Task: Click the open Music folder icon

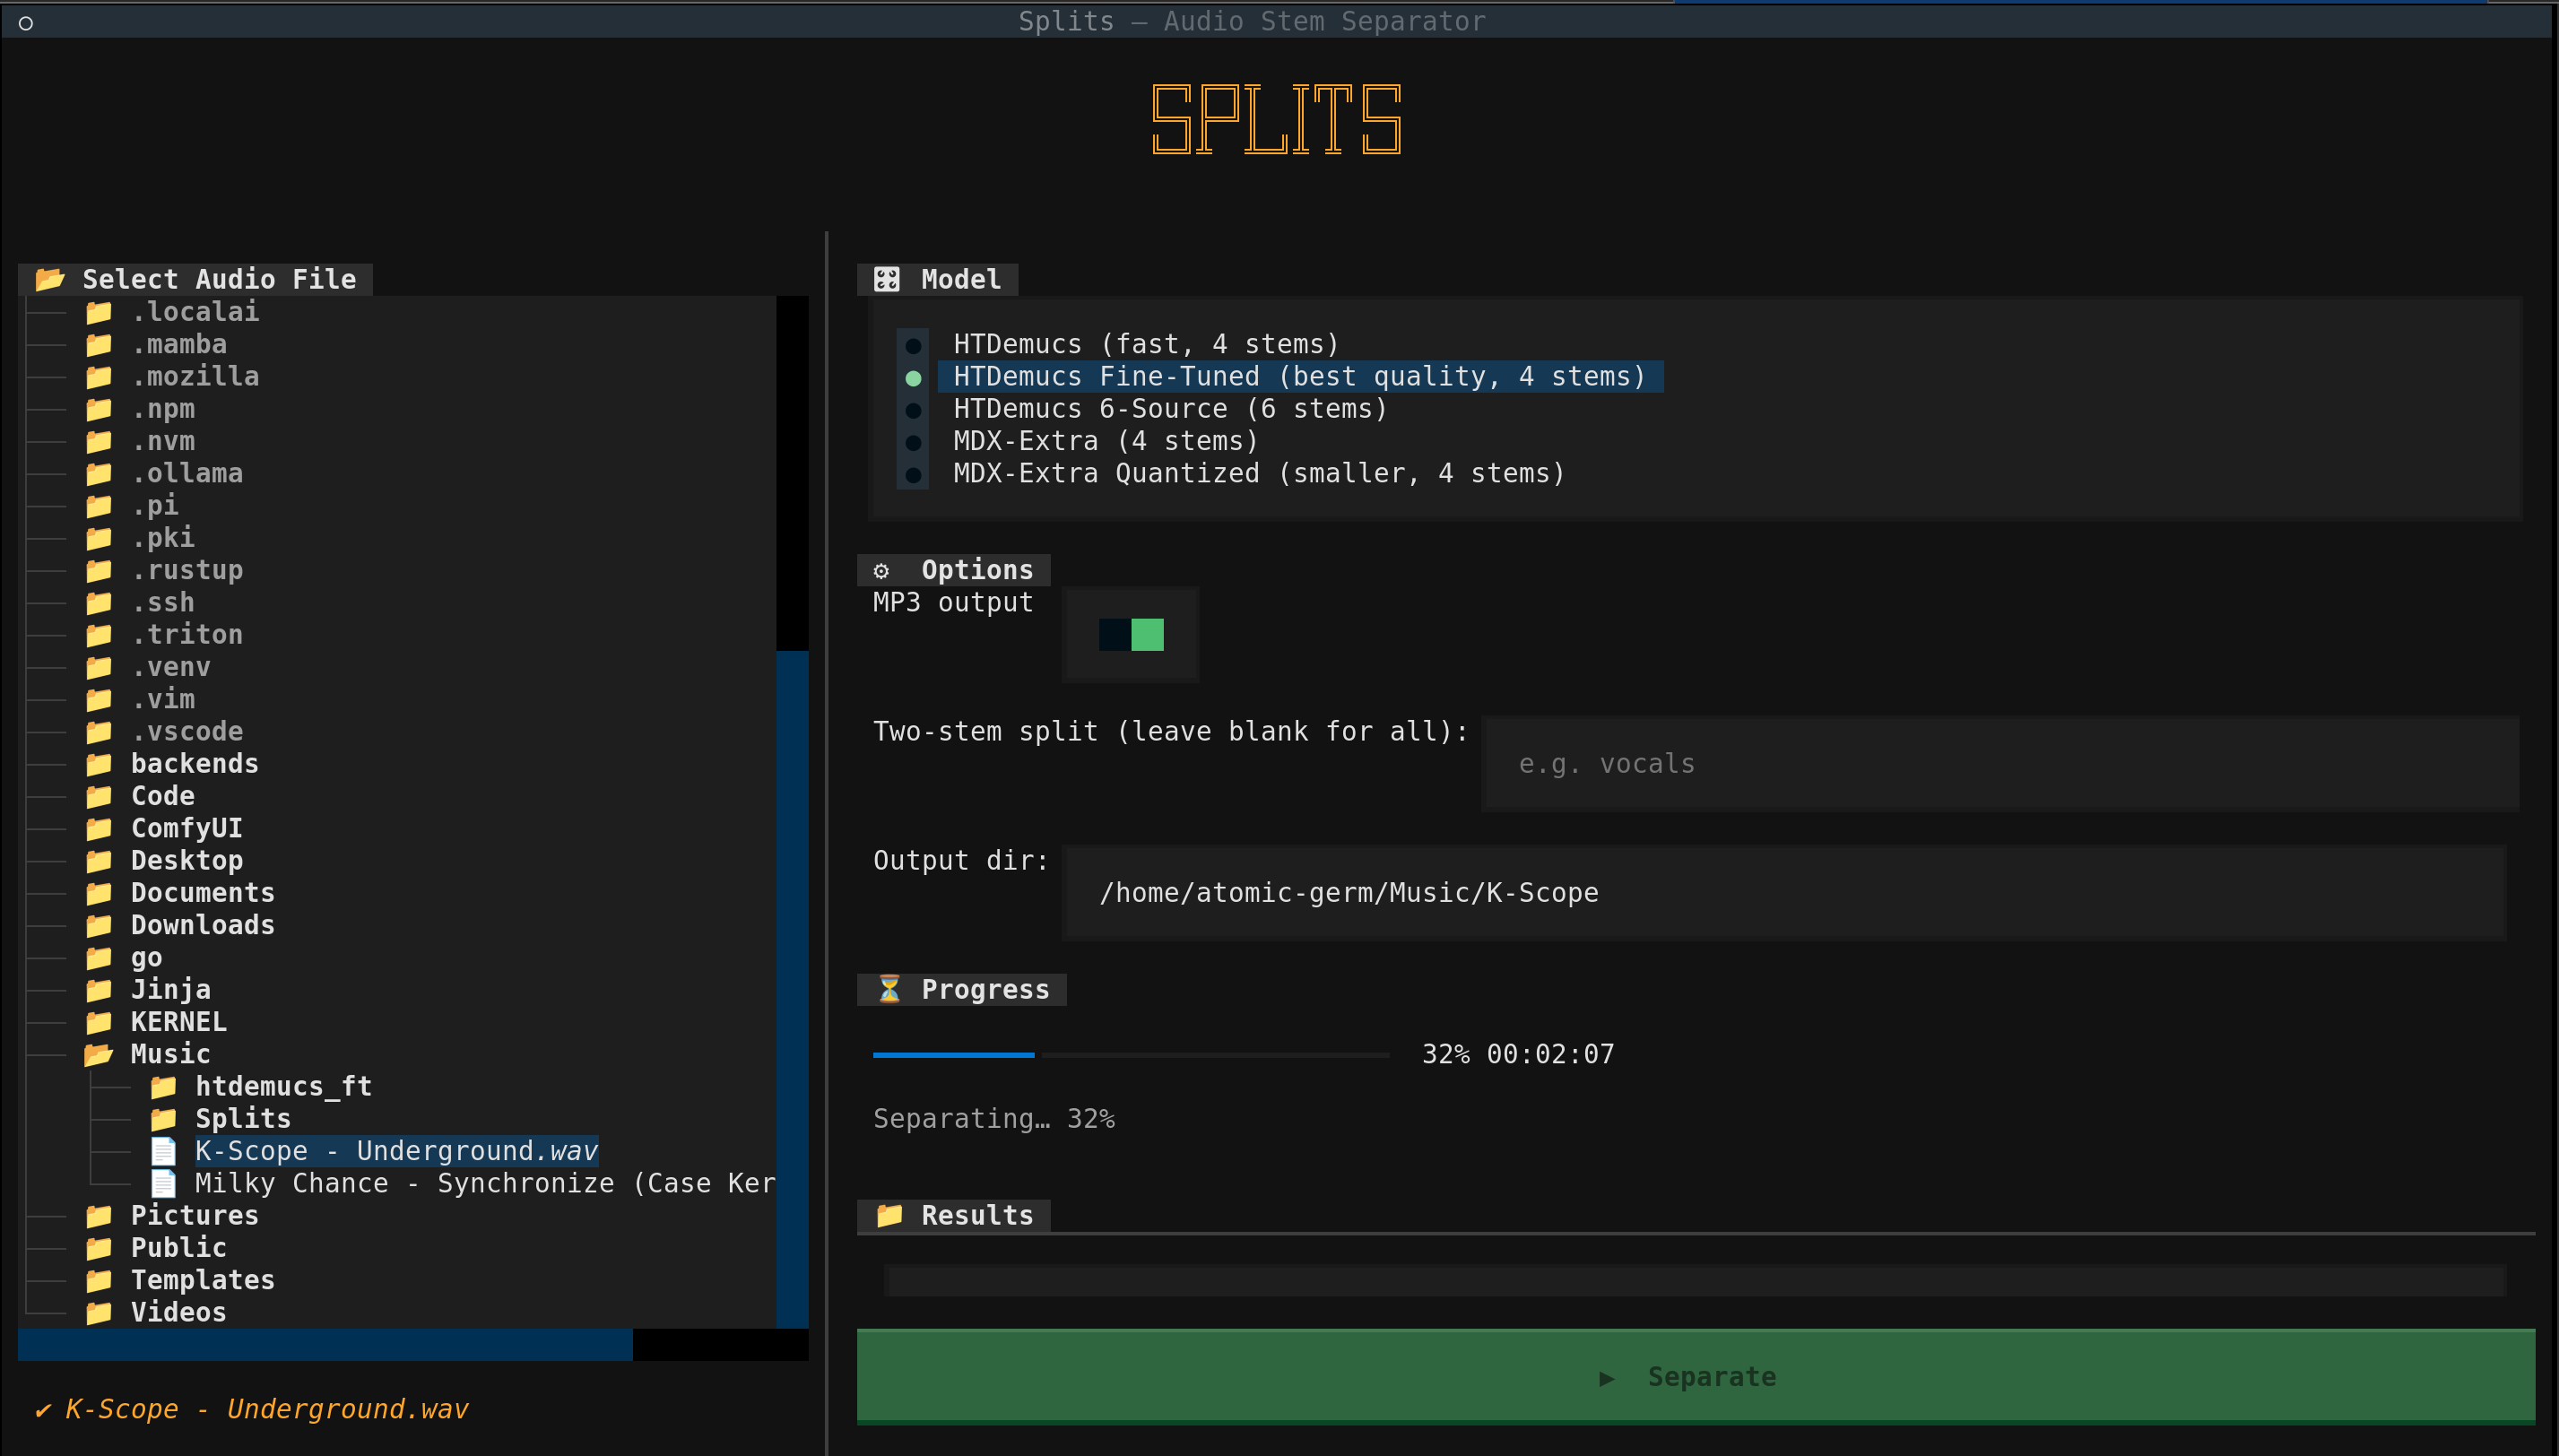Action: pos(98,1054)
